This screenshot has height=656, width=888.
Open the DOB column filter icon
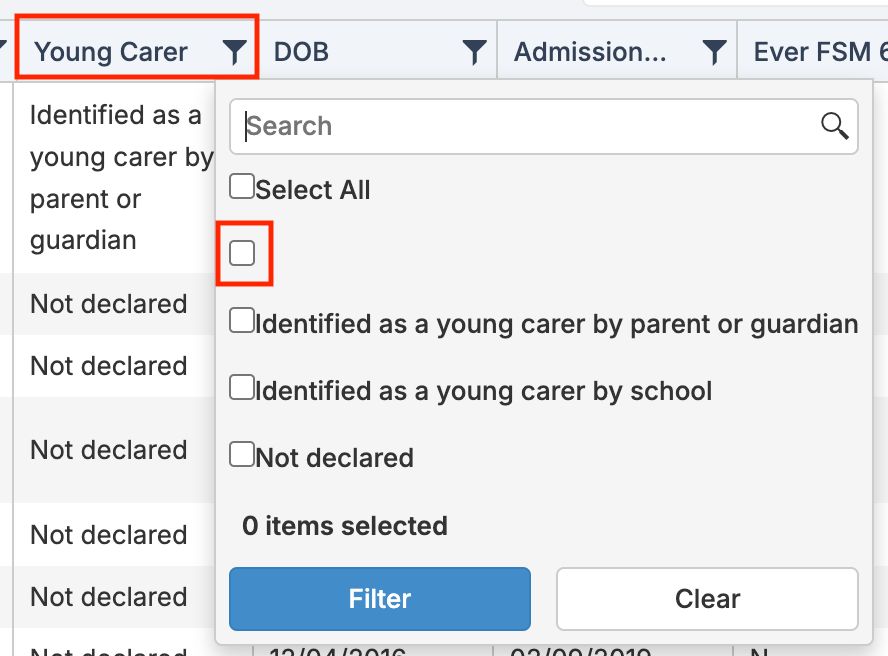pos(475,52)
